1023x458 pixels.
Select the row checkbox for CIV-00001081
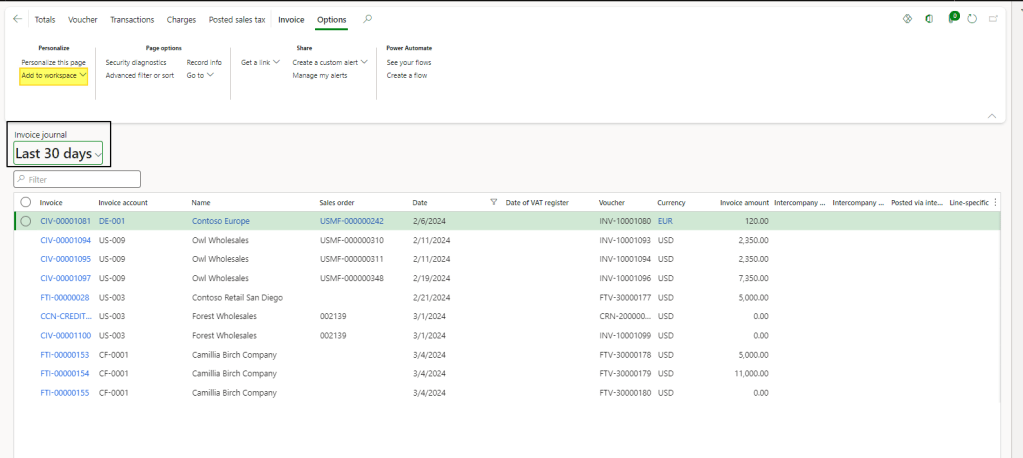coord(26,221)
